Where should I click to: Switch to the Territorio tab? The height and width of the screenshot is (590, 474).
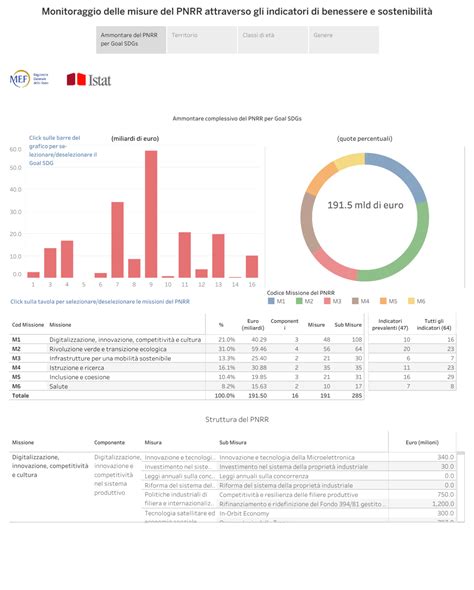202,40
